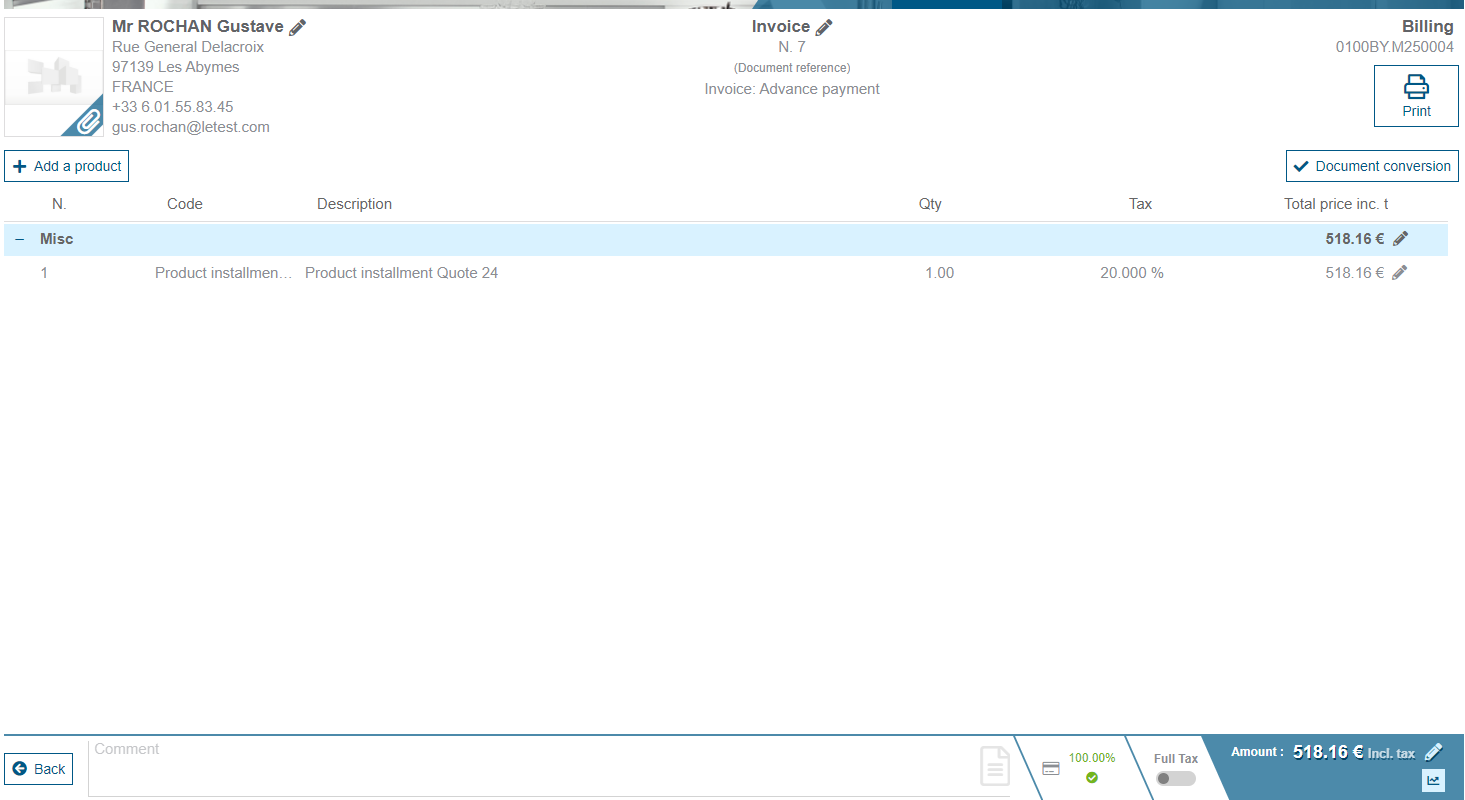Edit the Misc group total with pencil
This screenshot has width=1465, height=800.
tap(1400, 239)
